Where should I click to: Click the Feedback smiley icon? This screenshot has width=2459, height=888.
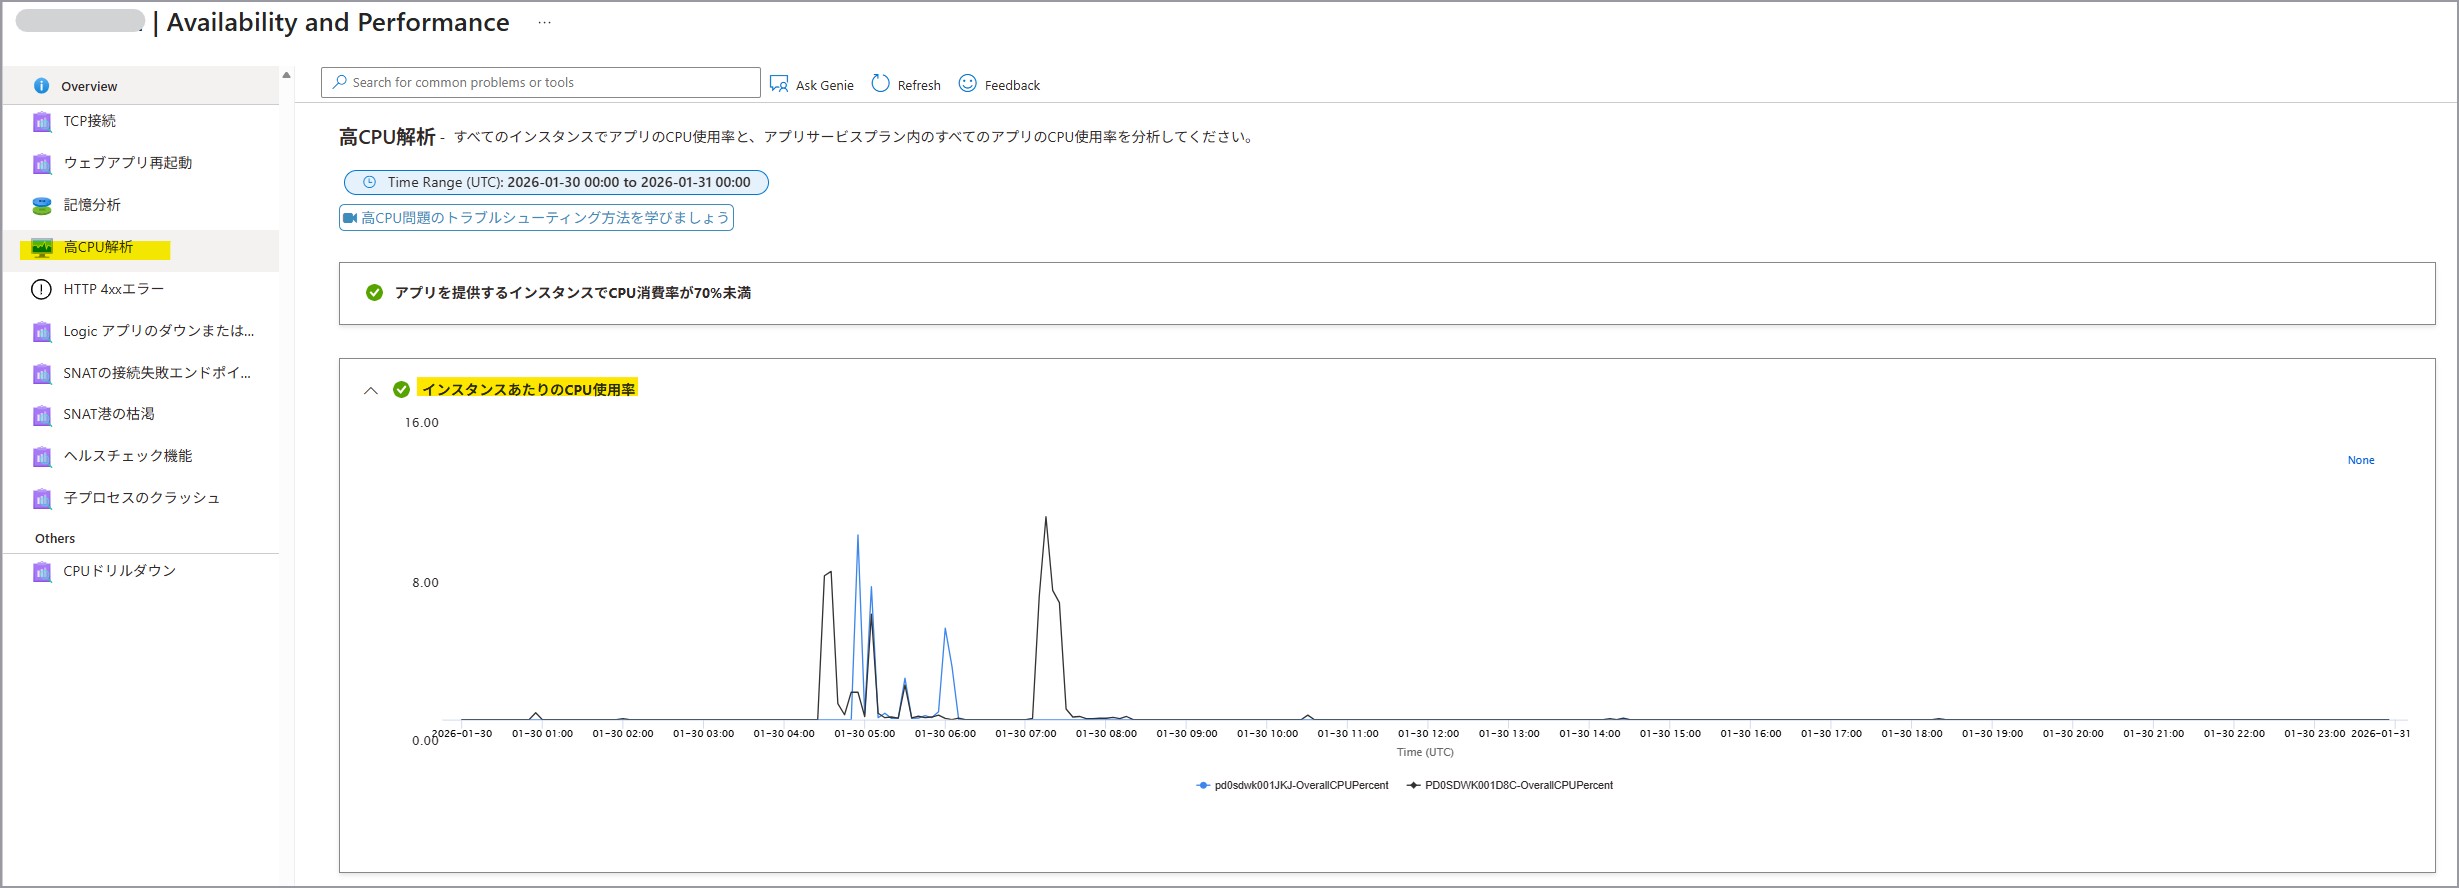pyautogui.click(x=967, y=84)
